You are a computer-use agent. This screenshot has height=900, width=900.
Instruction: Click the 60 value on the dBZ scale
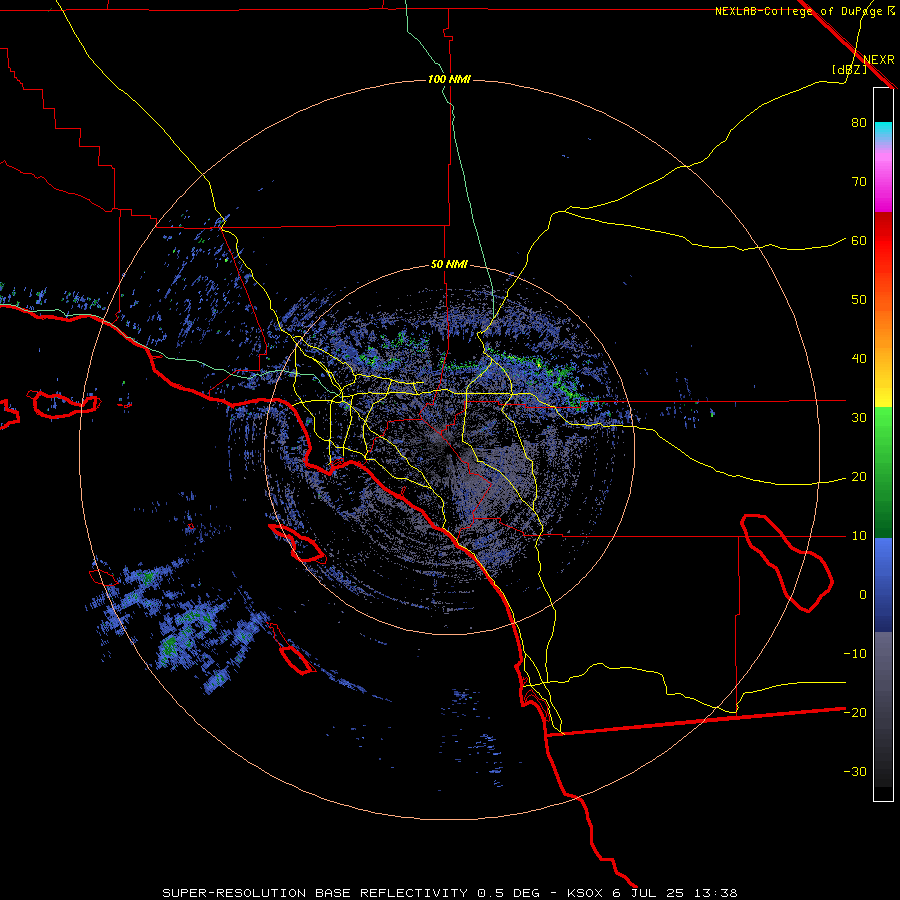pos(859,240)
